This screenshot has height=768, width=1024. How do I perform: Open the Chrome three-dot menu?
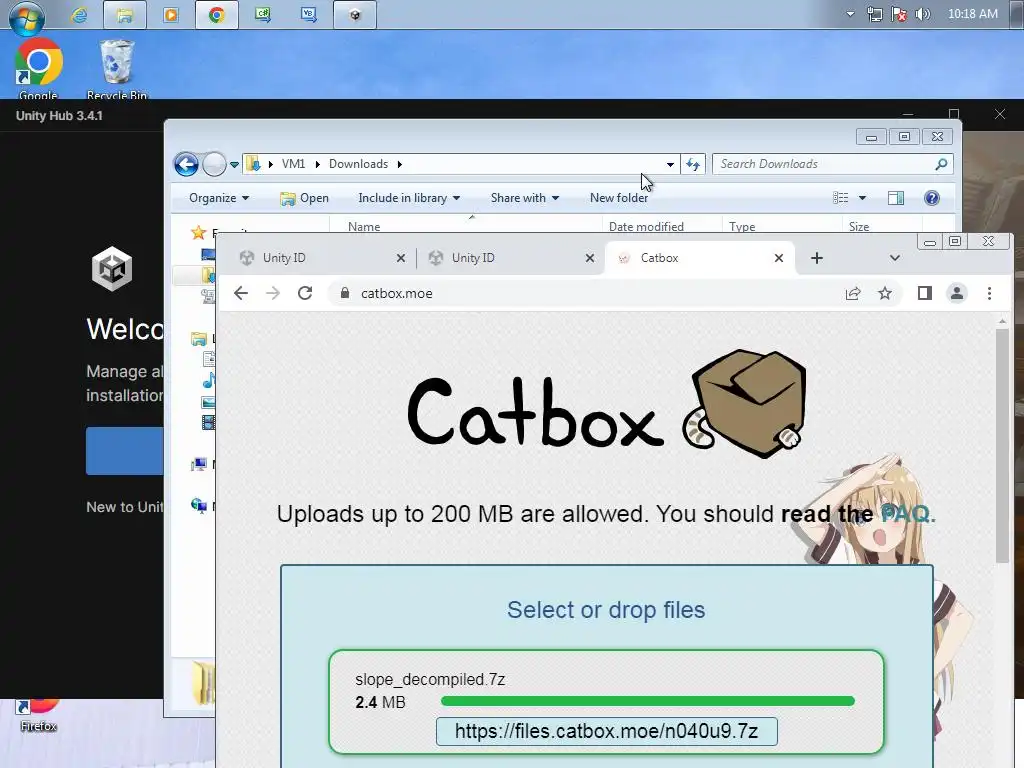[989, 293]
